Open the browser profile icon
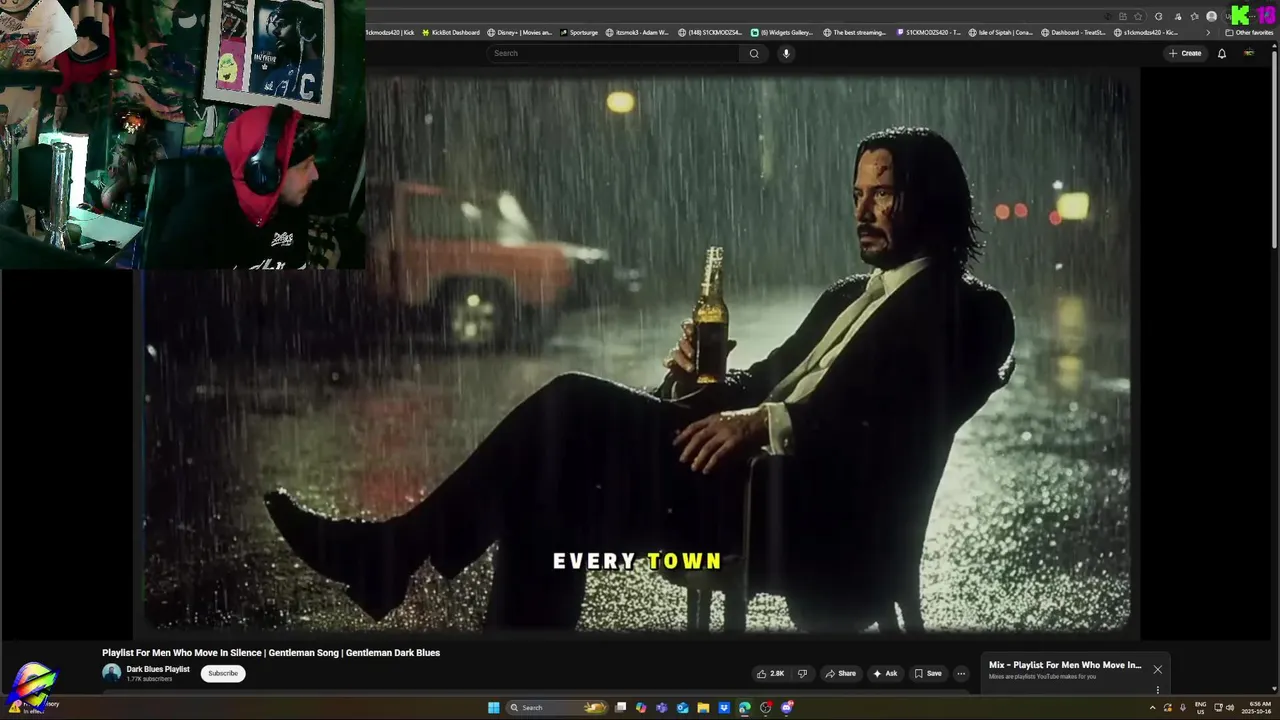 coord(1211,16)
